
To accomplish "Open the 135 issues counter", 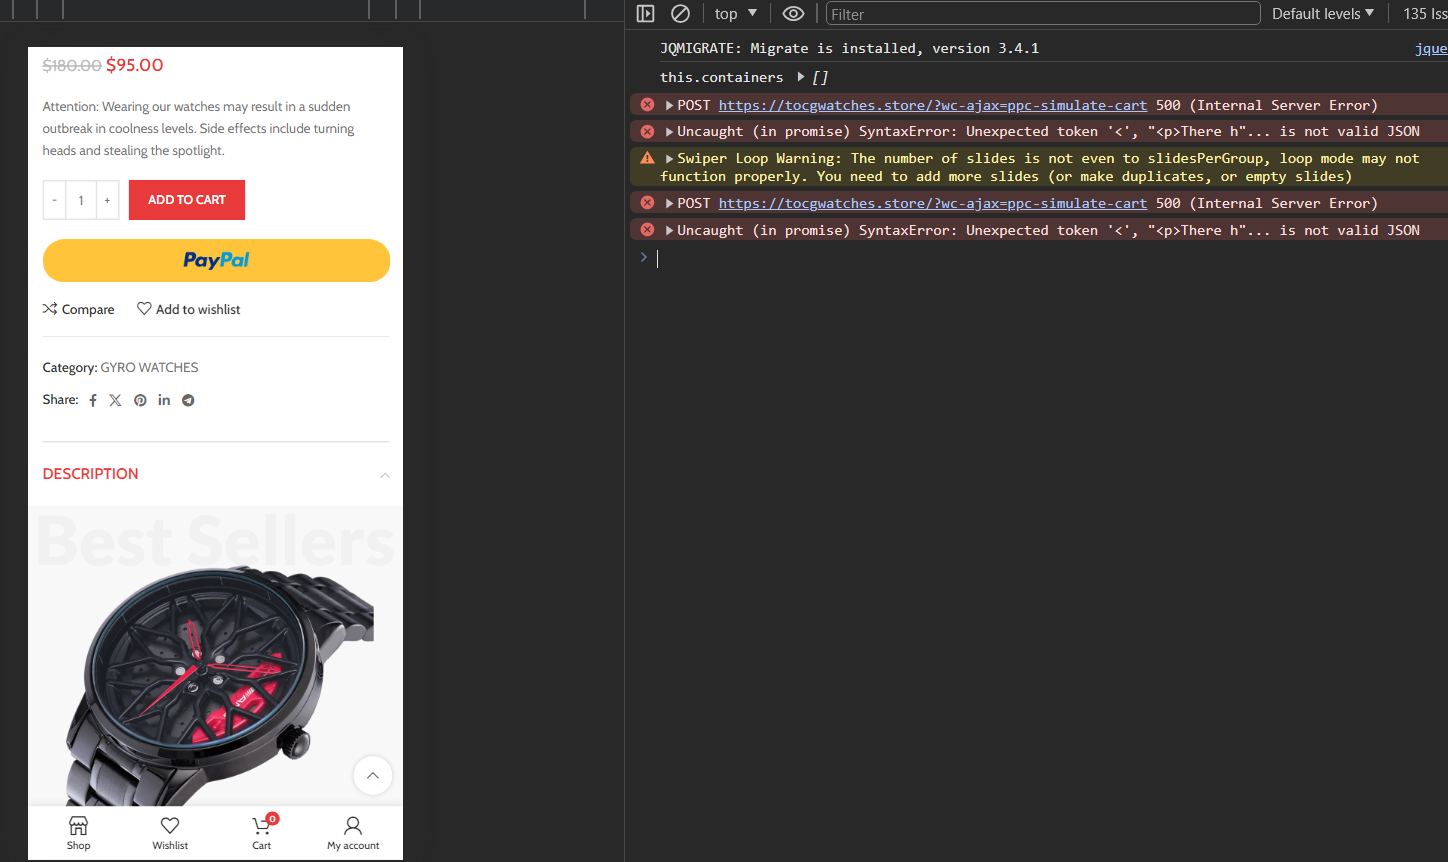I will (1425, 14).
